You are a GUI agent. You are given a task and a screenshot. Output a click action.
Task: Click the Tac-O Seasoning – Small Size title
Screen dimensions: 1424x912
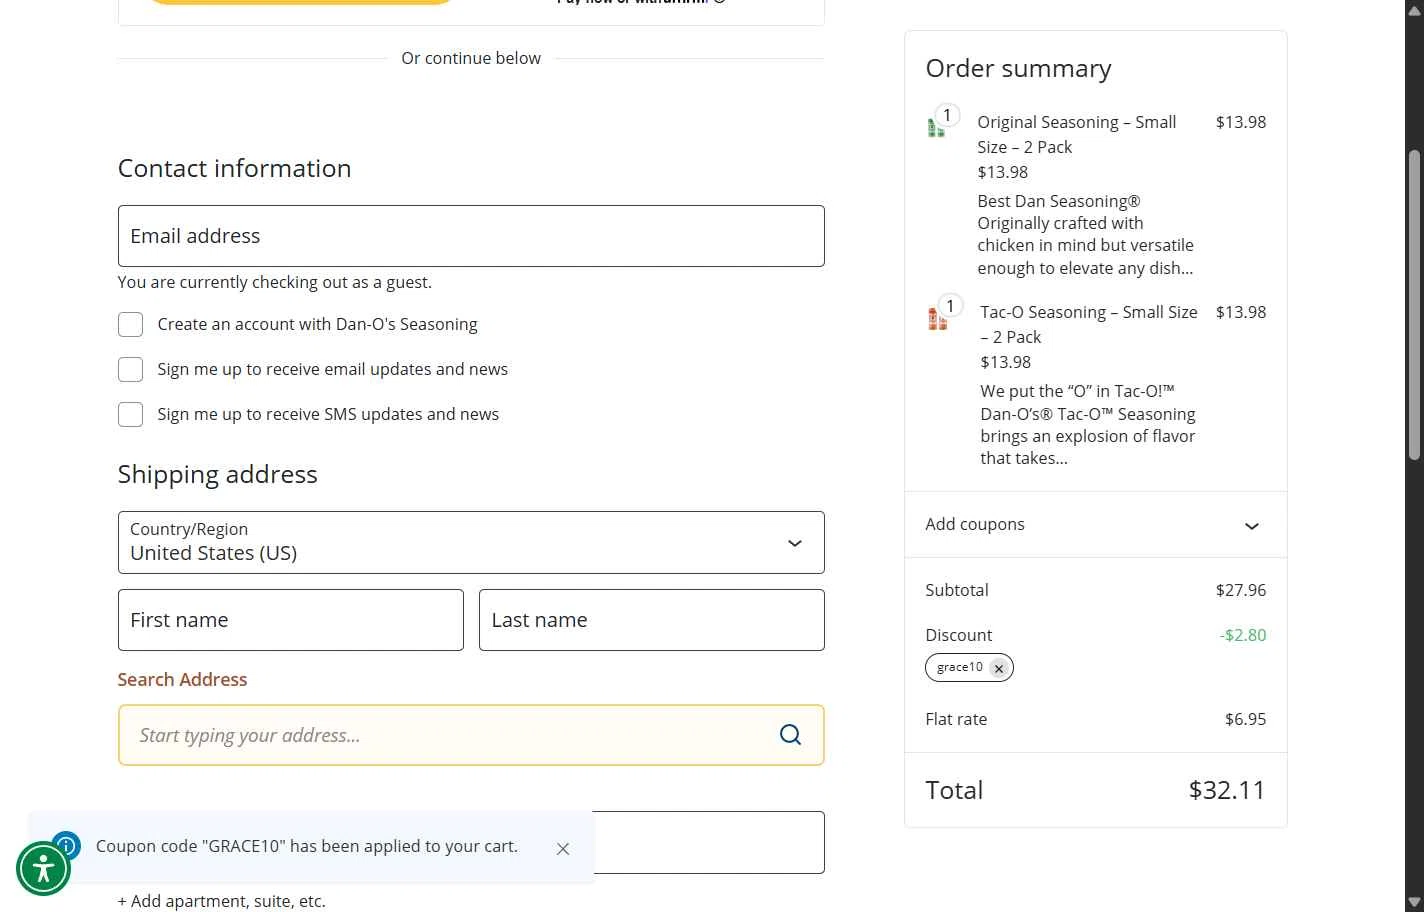click(1089, 324)
